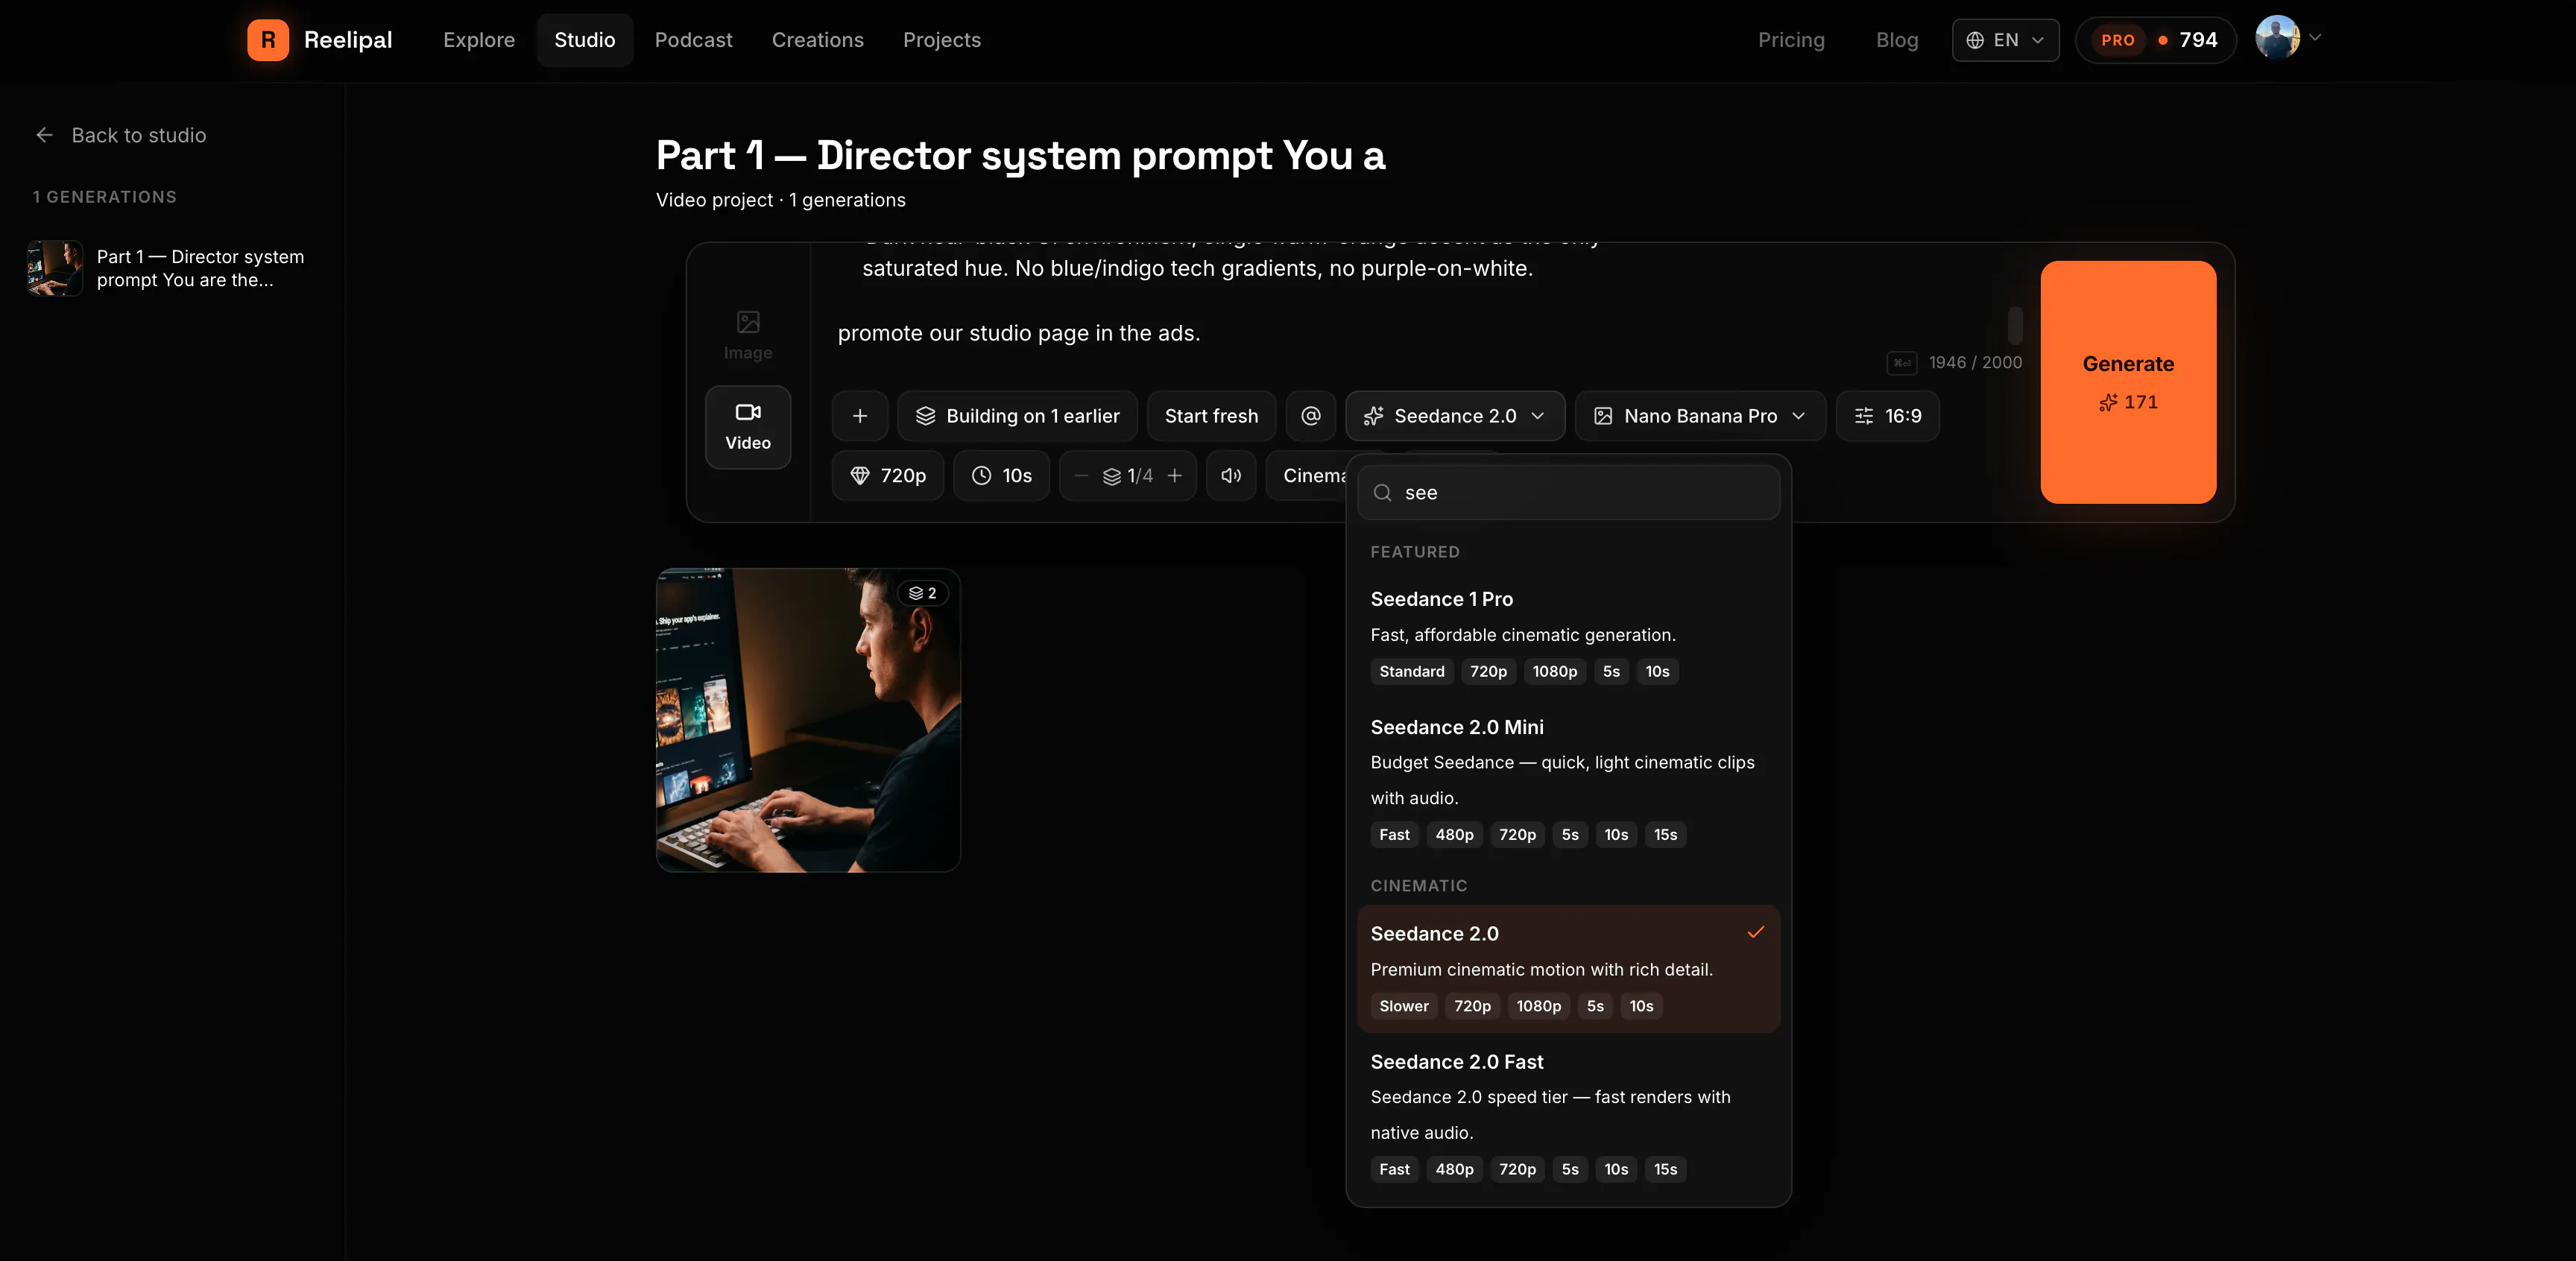Click the 15s tag under Seedance 2.0 Fast
Viewport: 2576px width, 1261px height.
tap(1665, 1170)
